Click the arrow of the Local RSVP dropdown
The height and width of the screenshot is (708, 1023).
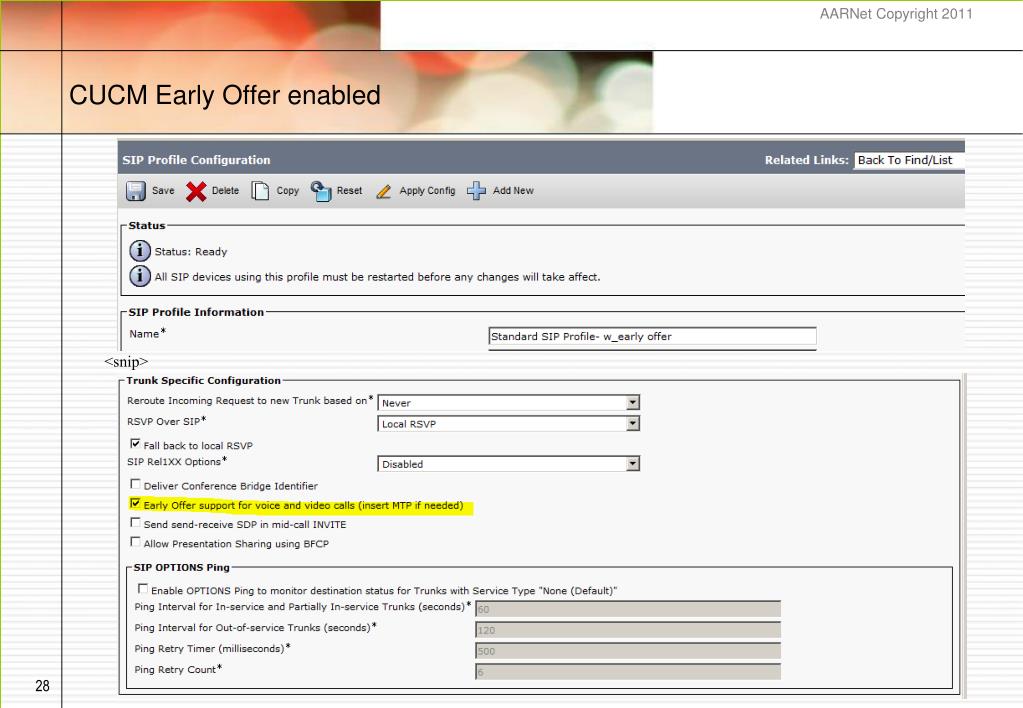click(x=632, y=423)
